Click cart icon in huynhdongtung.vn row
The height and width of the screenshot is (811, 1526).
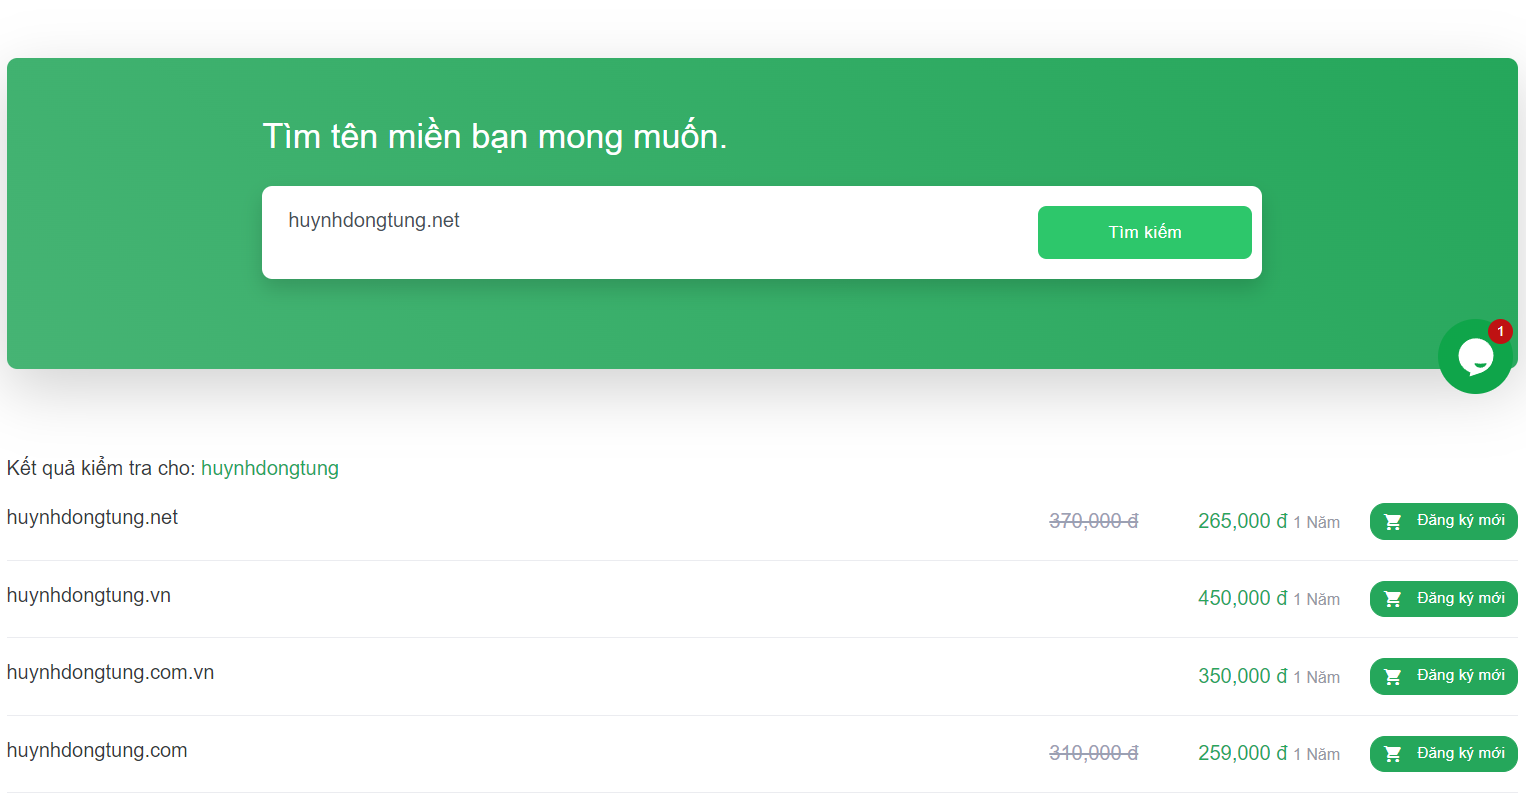click(1393, 599)
